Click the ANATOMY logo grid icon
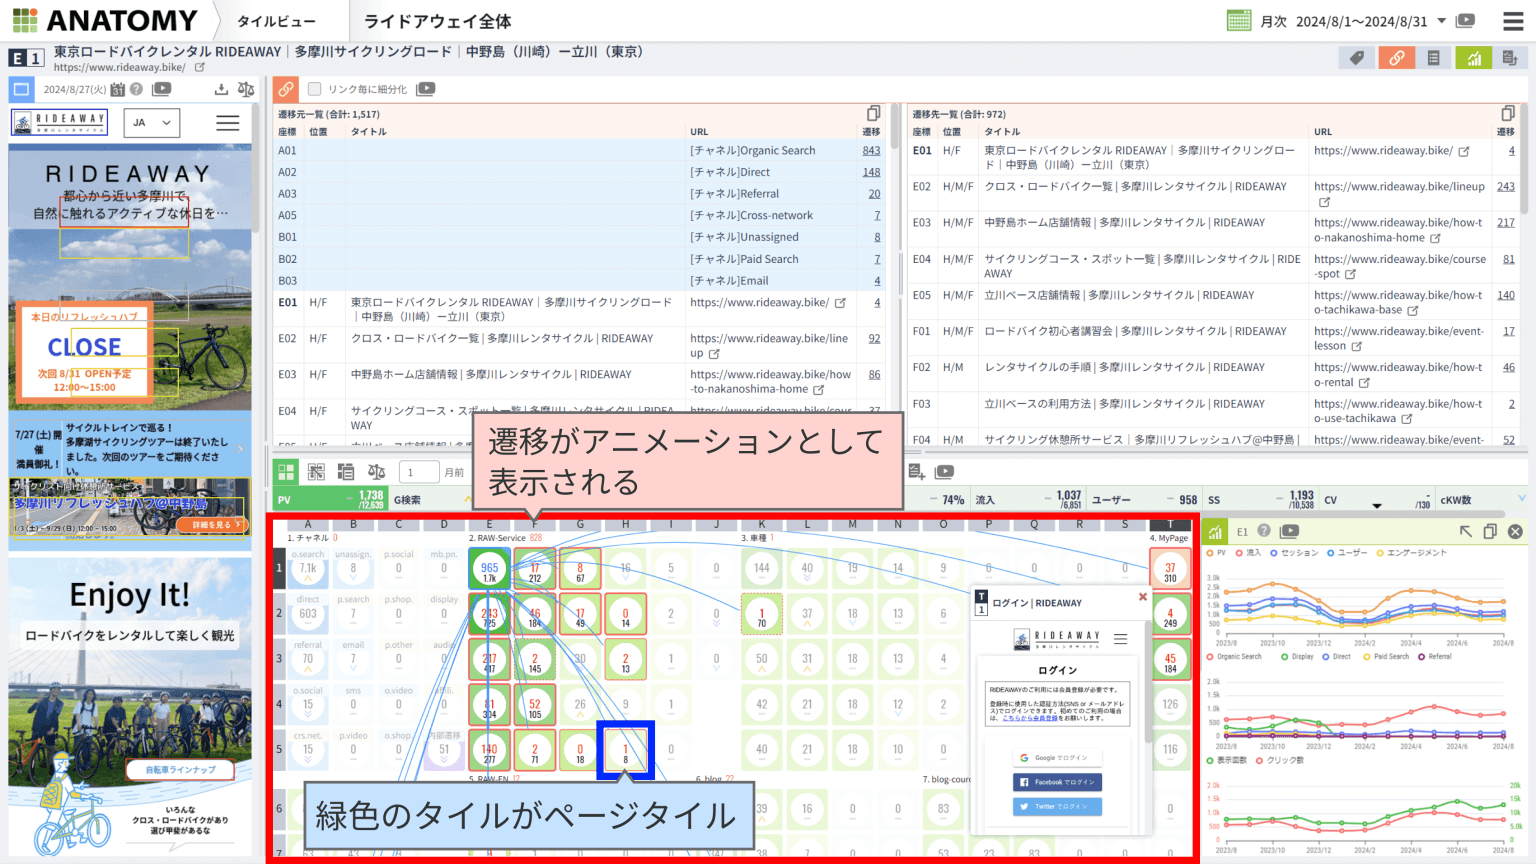1536x864 pixels. tap(25, 20)
